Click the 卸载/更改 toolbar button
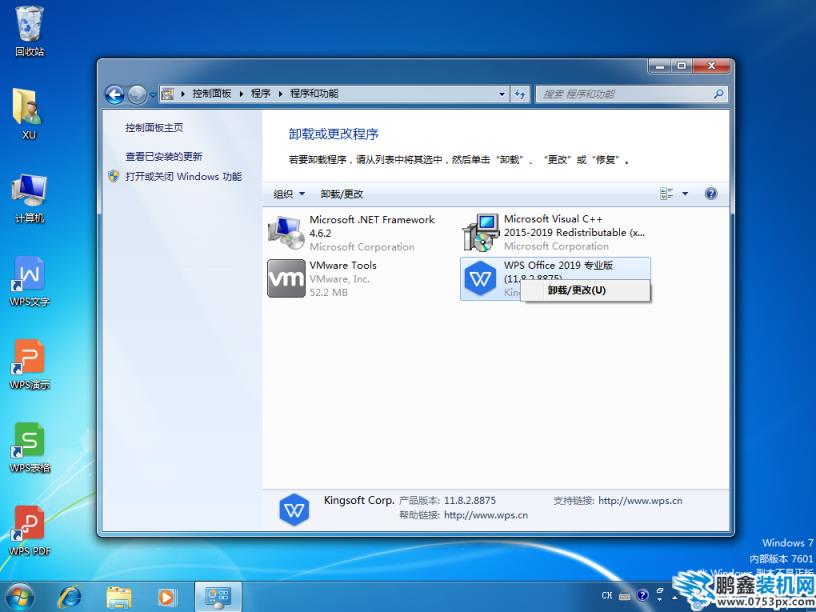The width and height of the screenshot is (816, 612). tap(342, 194)
